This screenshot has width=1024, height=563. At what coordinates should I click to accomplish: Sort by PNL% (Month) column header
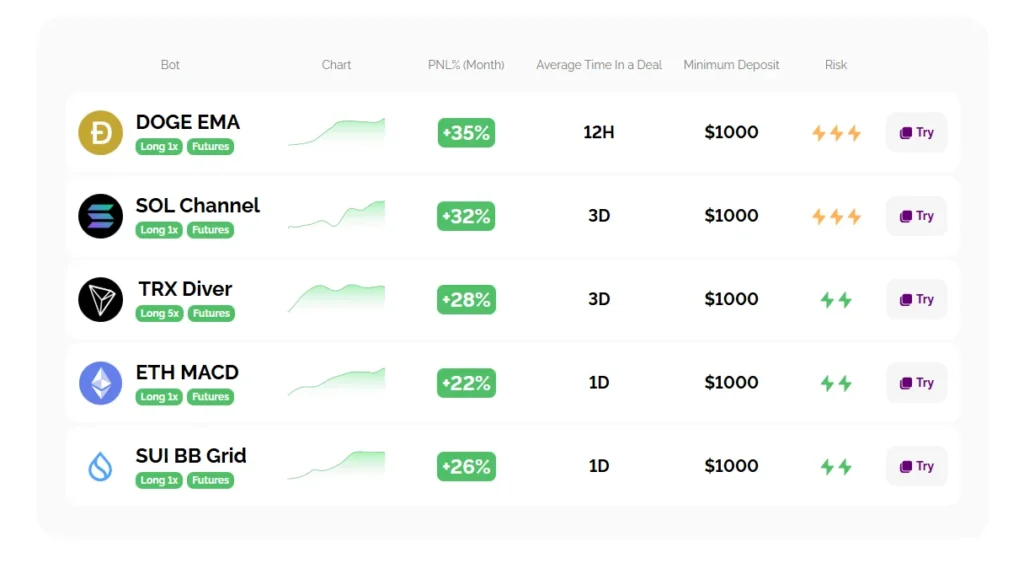466,65
